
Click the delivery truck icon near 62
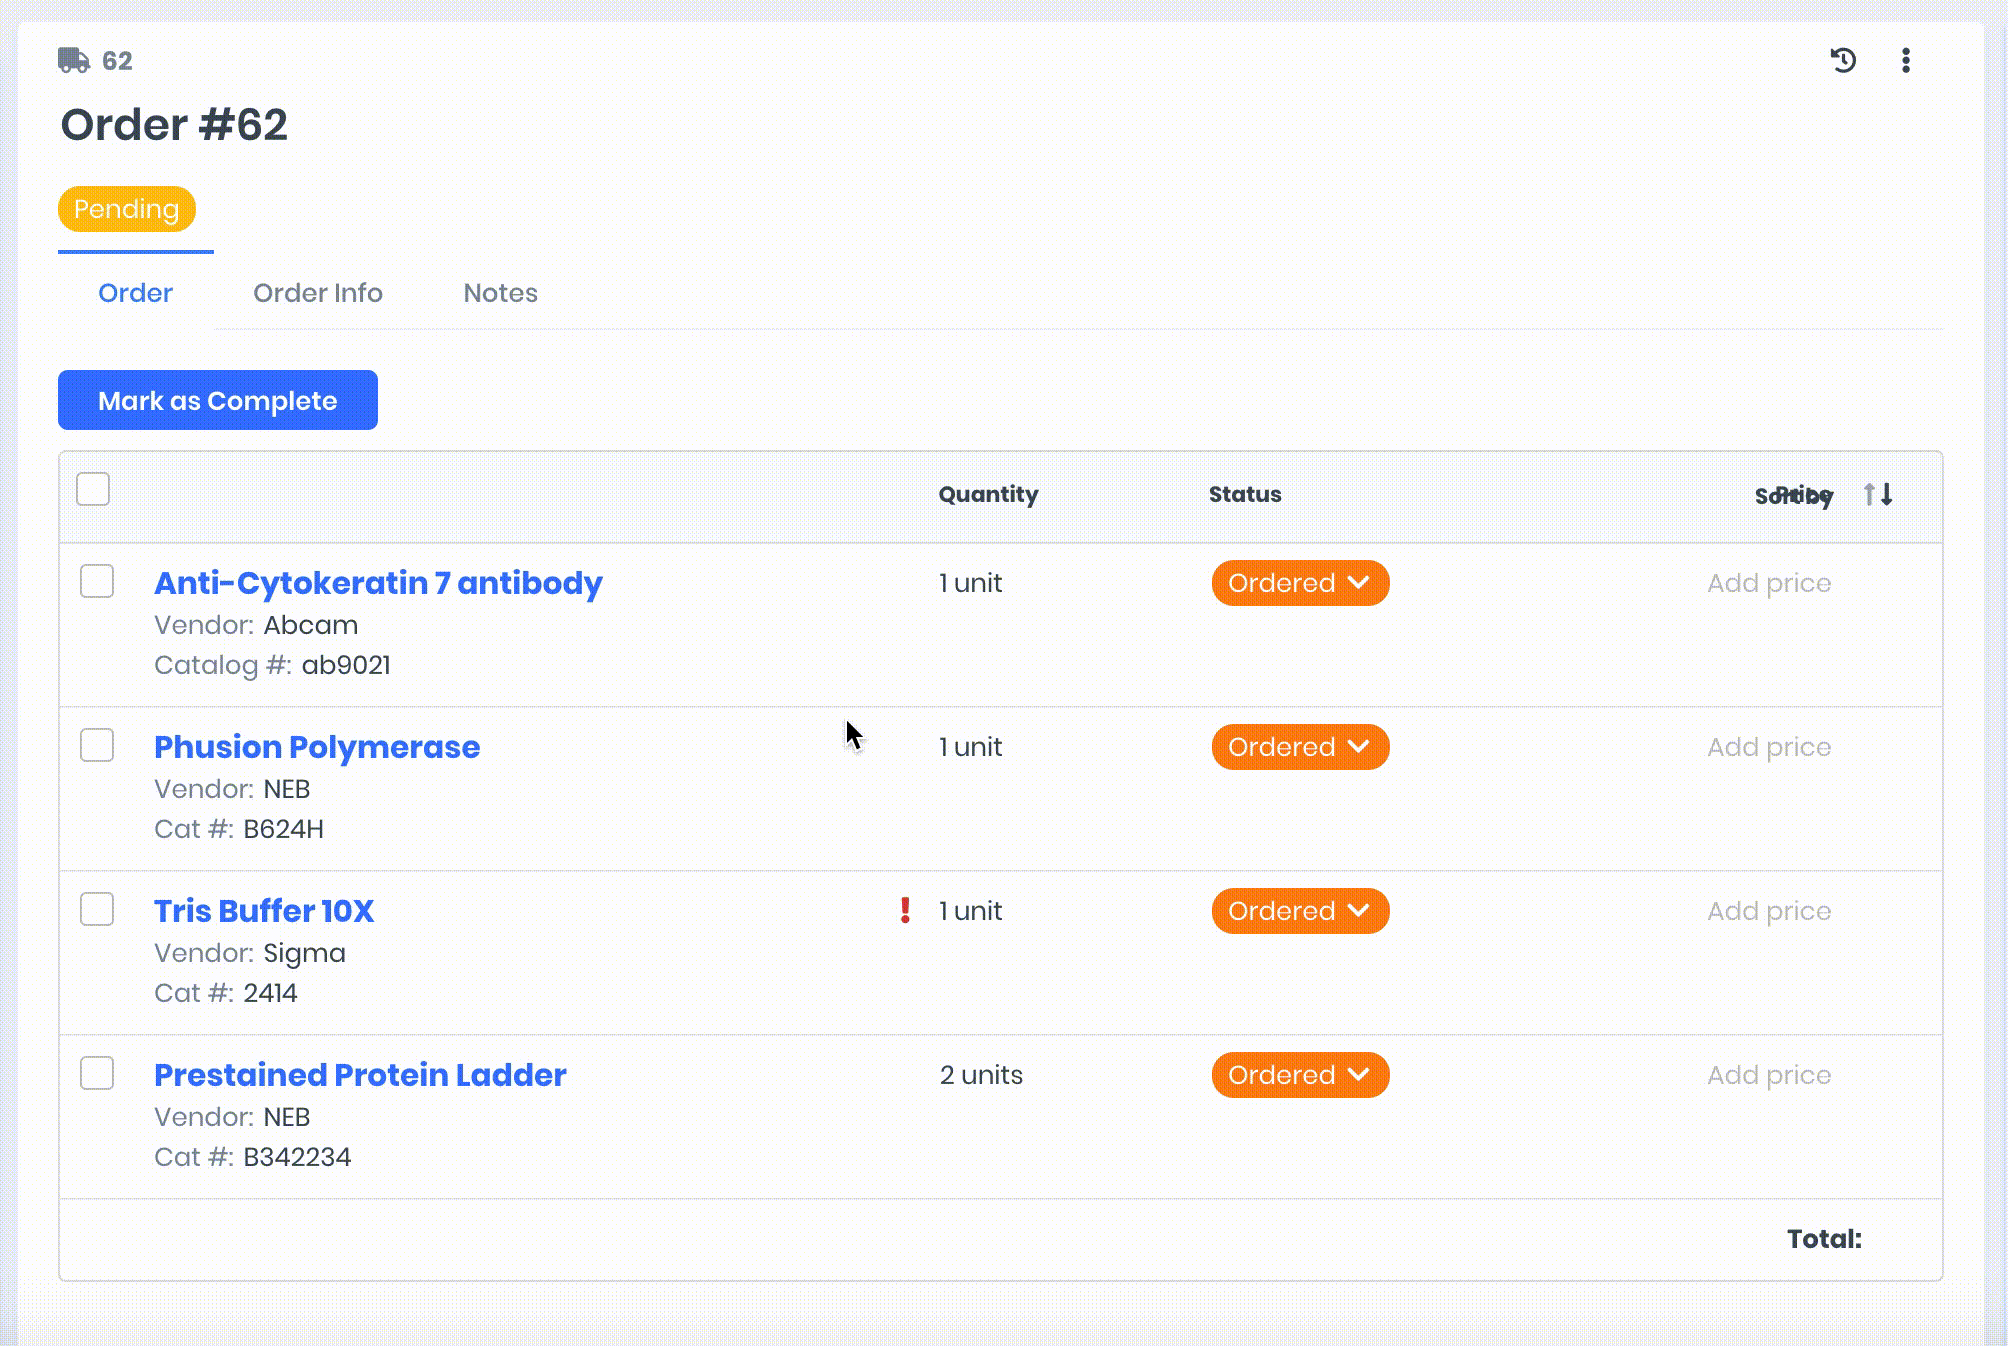74,61
